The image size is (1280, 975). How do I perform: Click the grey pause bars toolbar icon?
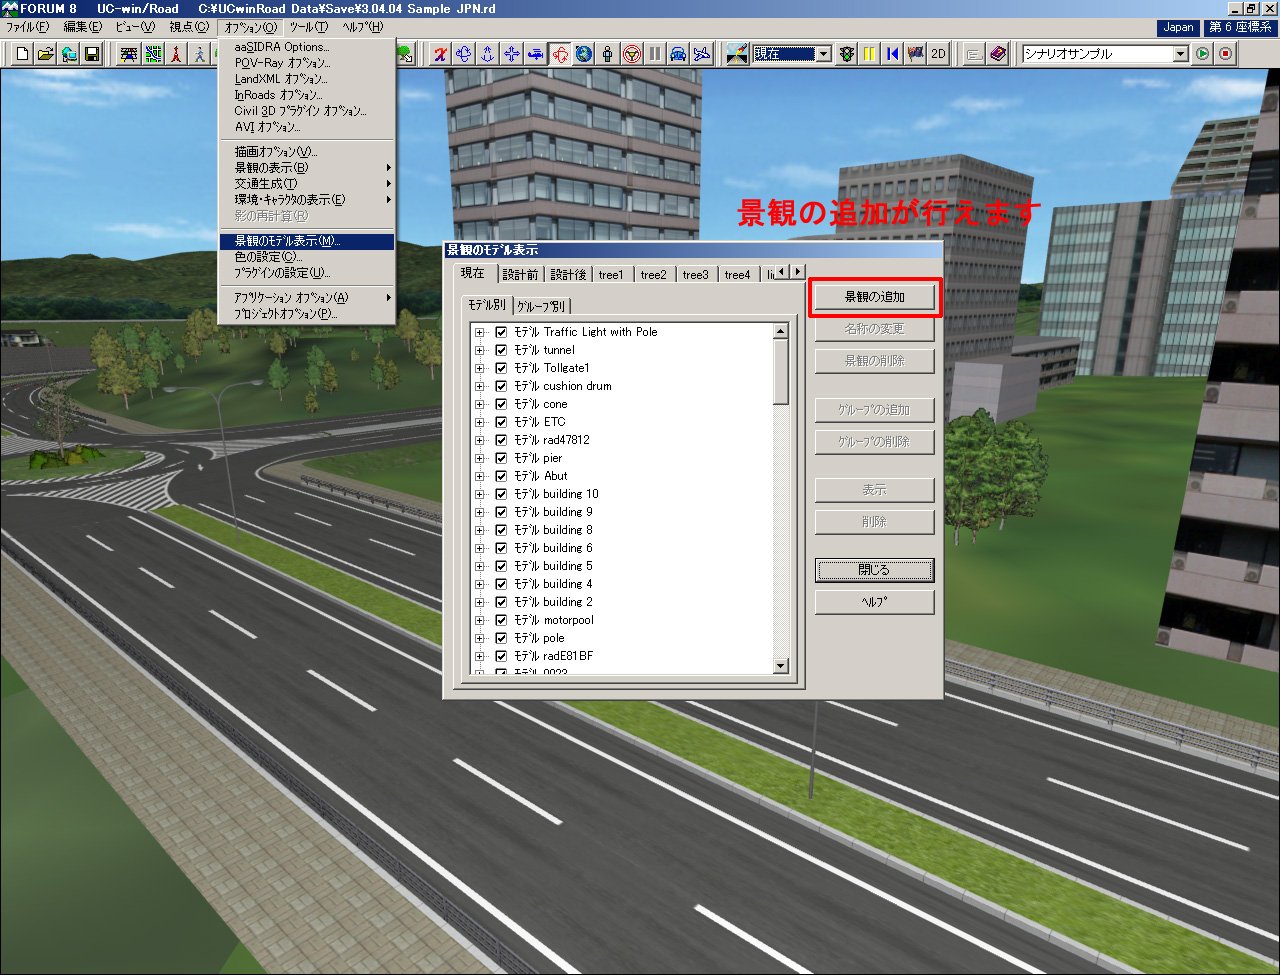coord(655,54)
